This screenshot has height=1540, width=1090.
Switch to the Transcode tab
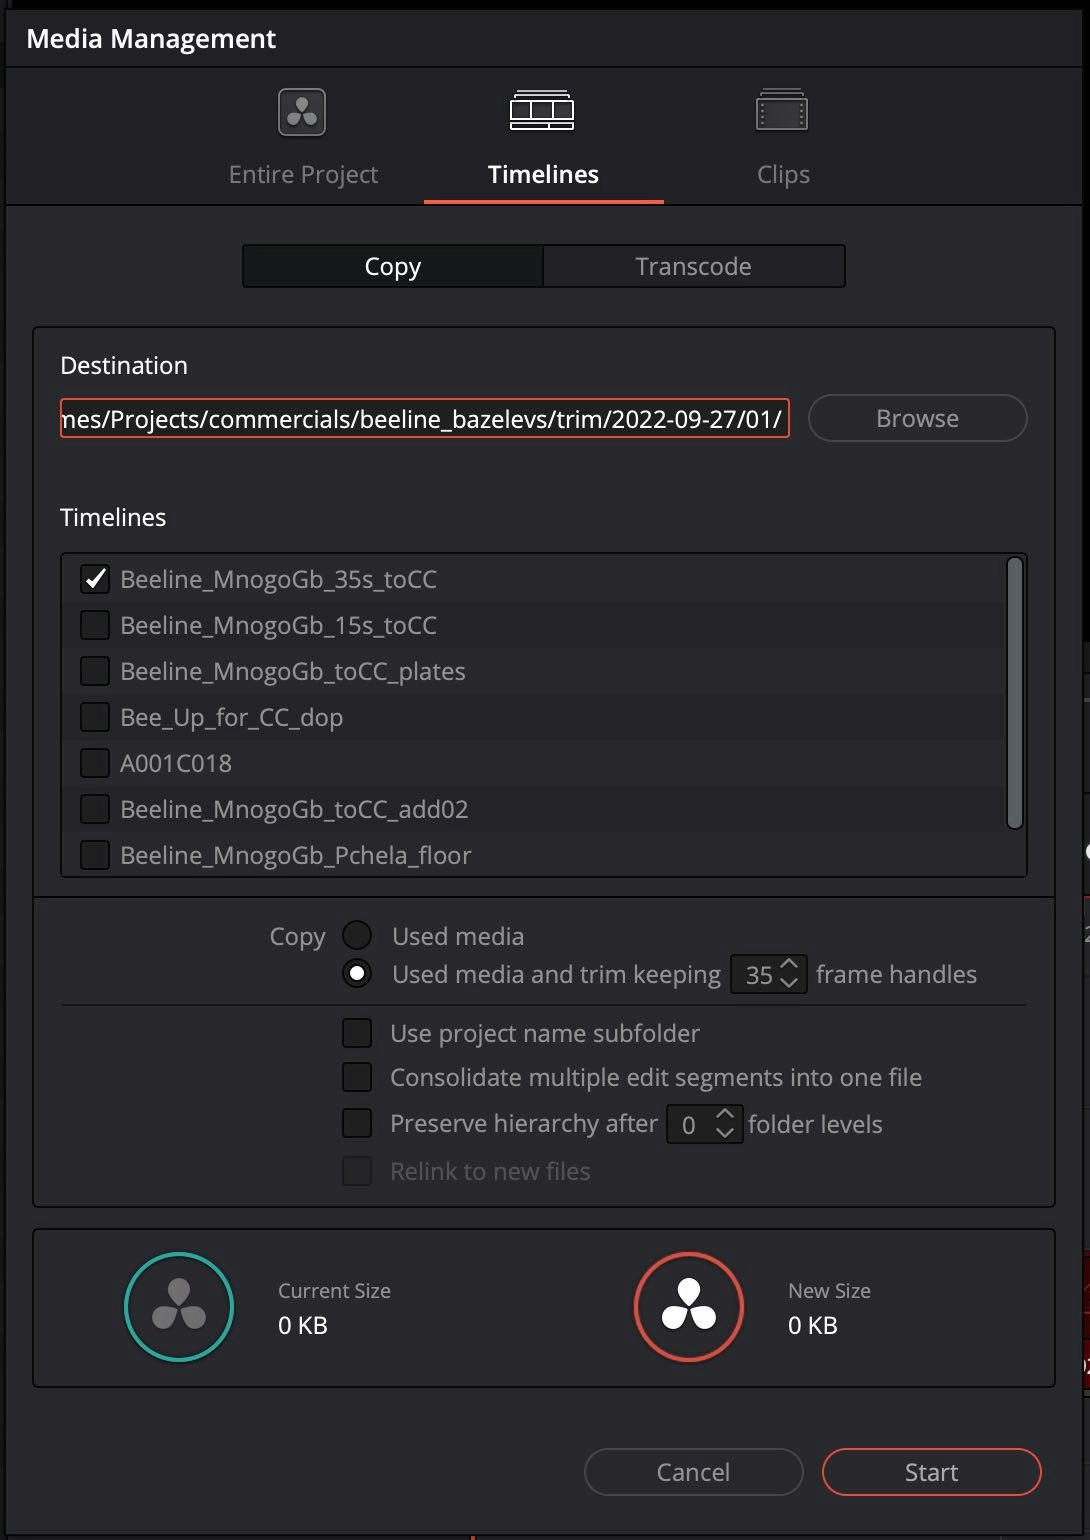[x=693, y=266]
